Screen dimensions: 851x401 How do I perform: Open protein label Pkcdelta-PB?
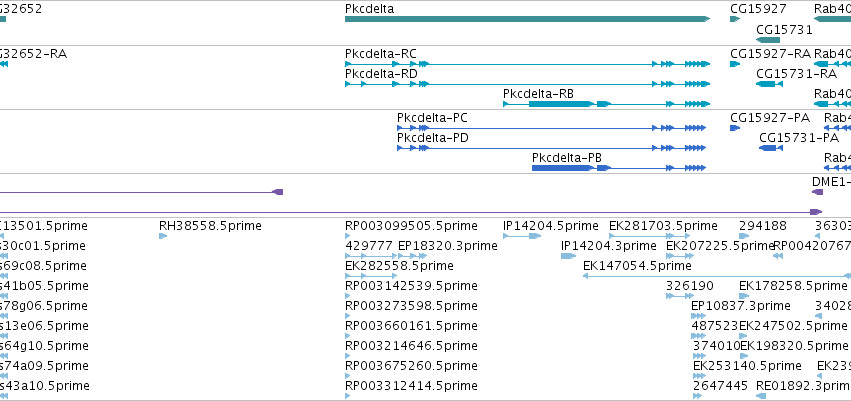tap(567, 158)
